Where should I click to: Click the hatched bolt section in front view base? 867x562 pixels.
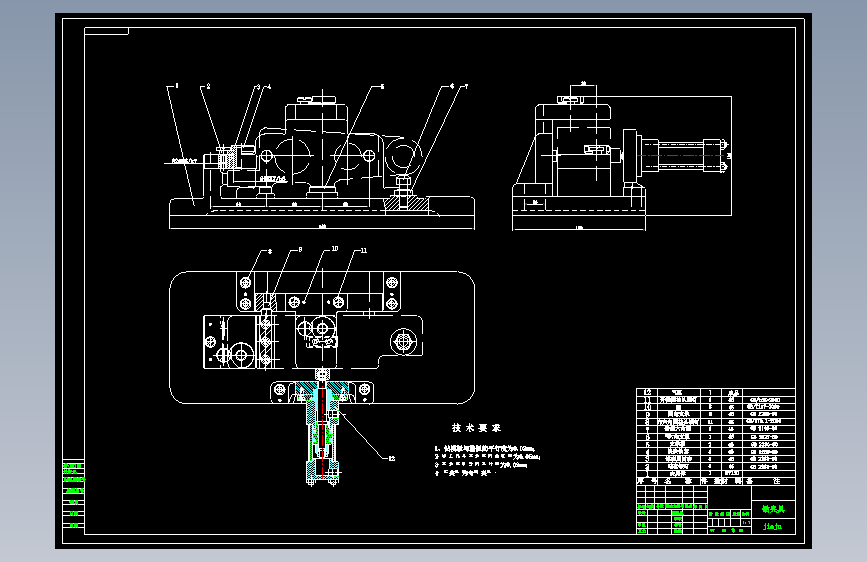pyautogui.click(x=406, y=203)
